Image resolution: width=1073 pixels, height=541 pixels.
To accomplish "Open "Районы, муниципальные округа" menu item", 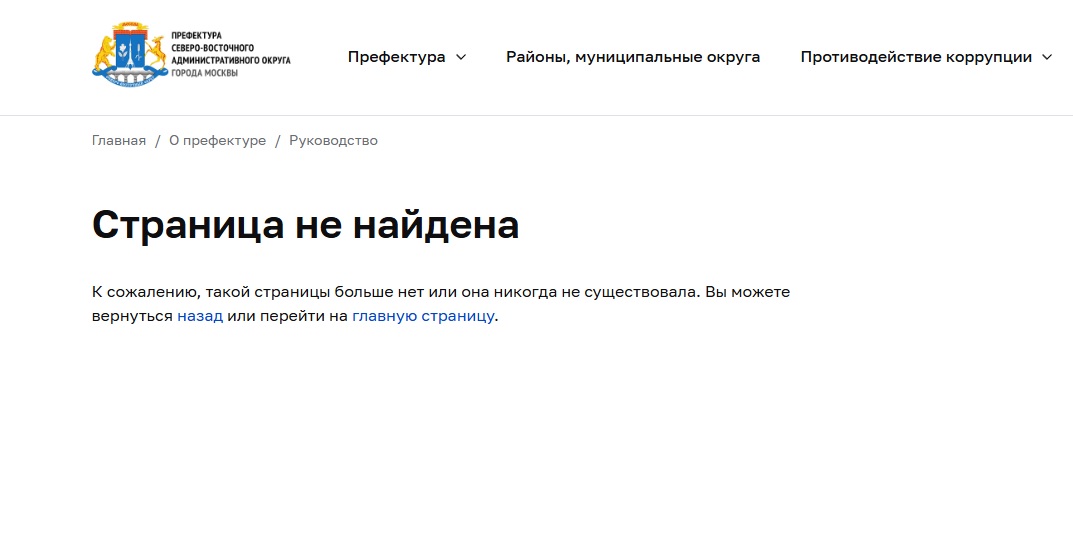I will [x=632, y=57].
